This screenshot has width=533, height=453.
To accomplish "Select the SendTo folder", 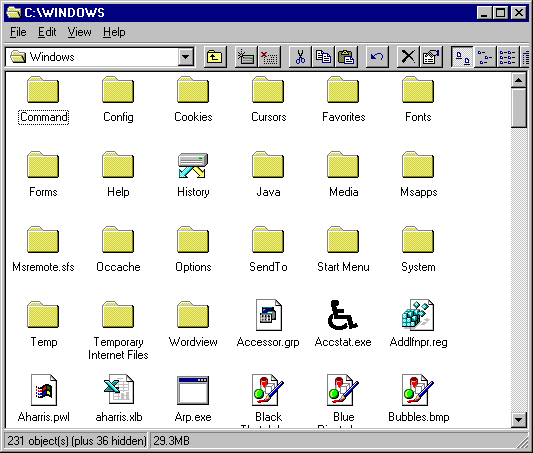I will [268, 240].
